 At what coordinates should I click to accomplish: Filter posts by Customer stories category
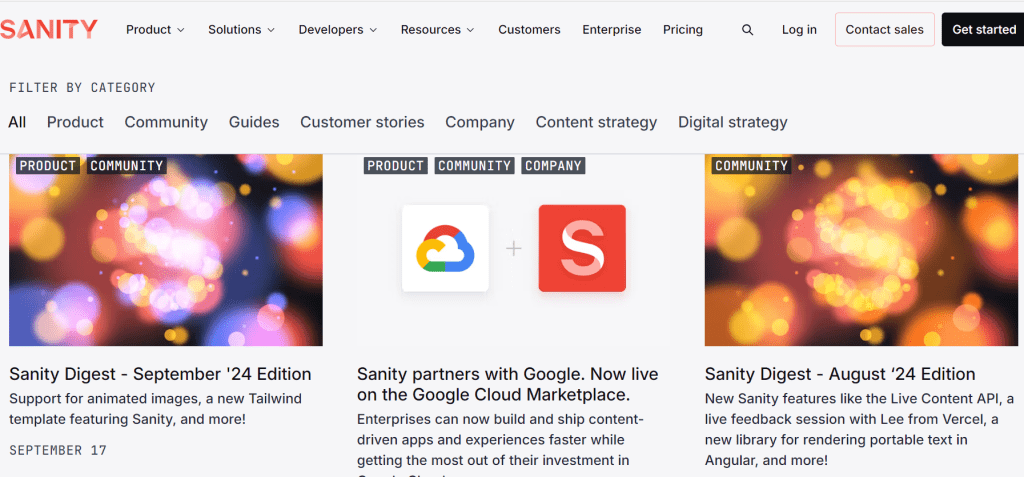(x=362, y=122)
